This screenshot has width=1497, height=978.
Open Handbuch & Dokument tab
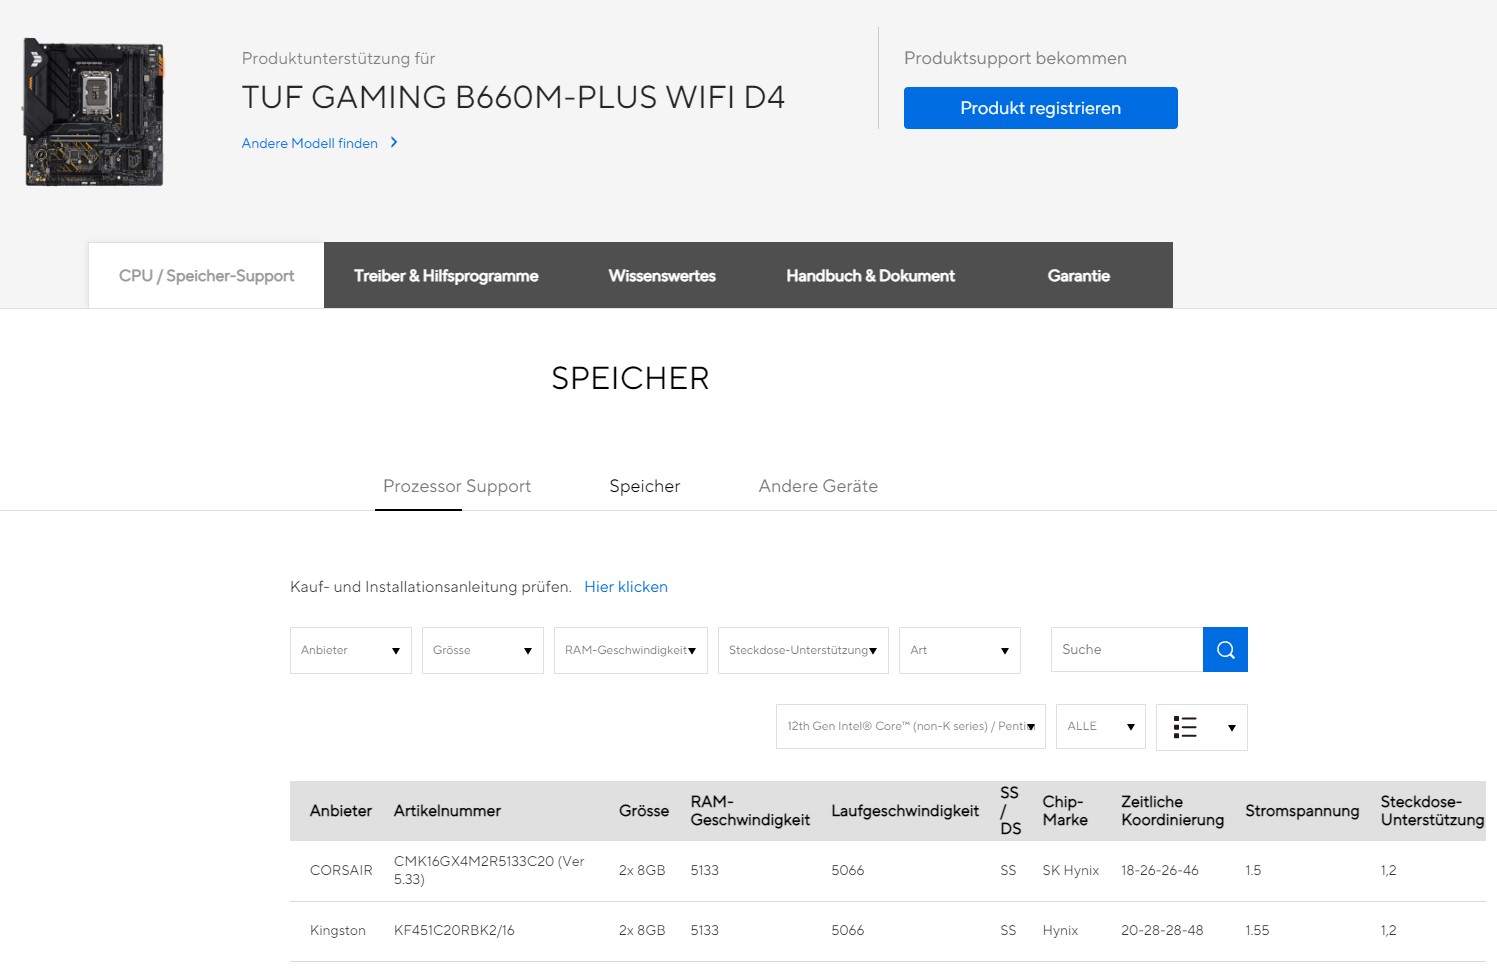click(x=870, y=275)
